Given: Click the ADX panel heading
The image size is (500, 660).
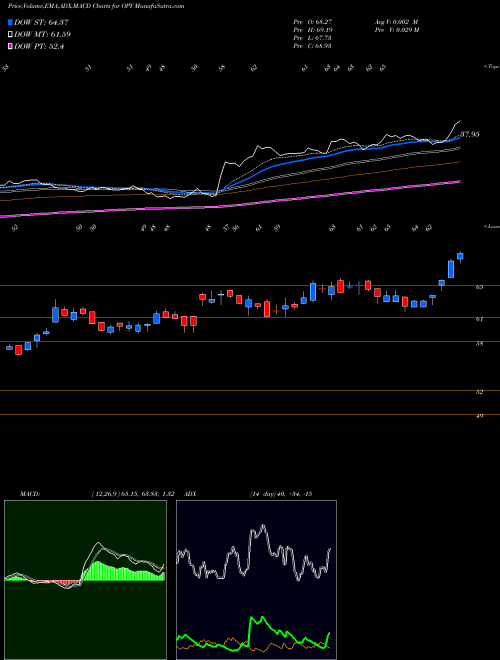Looking at the screenshot, I should coord(190,494).
